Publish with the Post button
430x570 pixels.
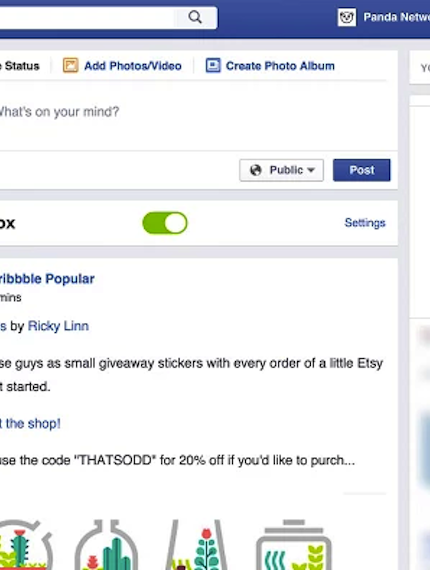(362, 170)
